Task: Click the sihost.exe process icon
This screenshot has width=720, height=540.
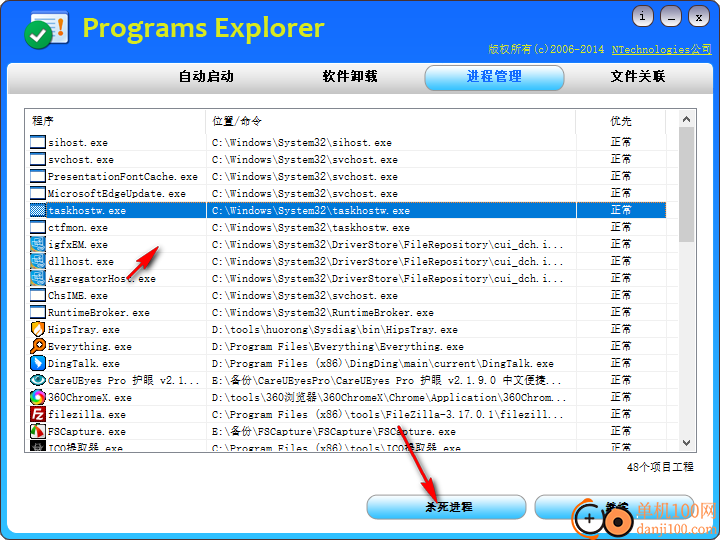Action: pyautogui.click(x=38, y=142)
